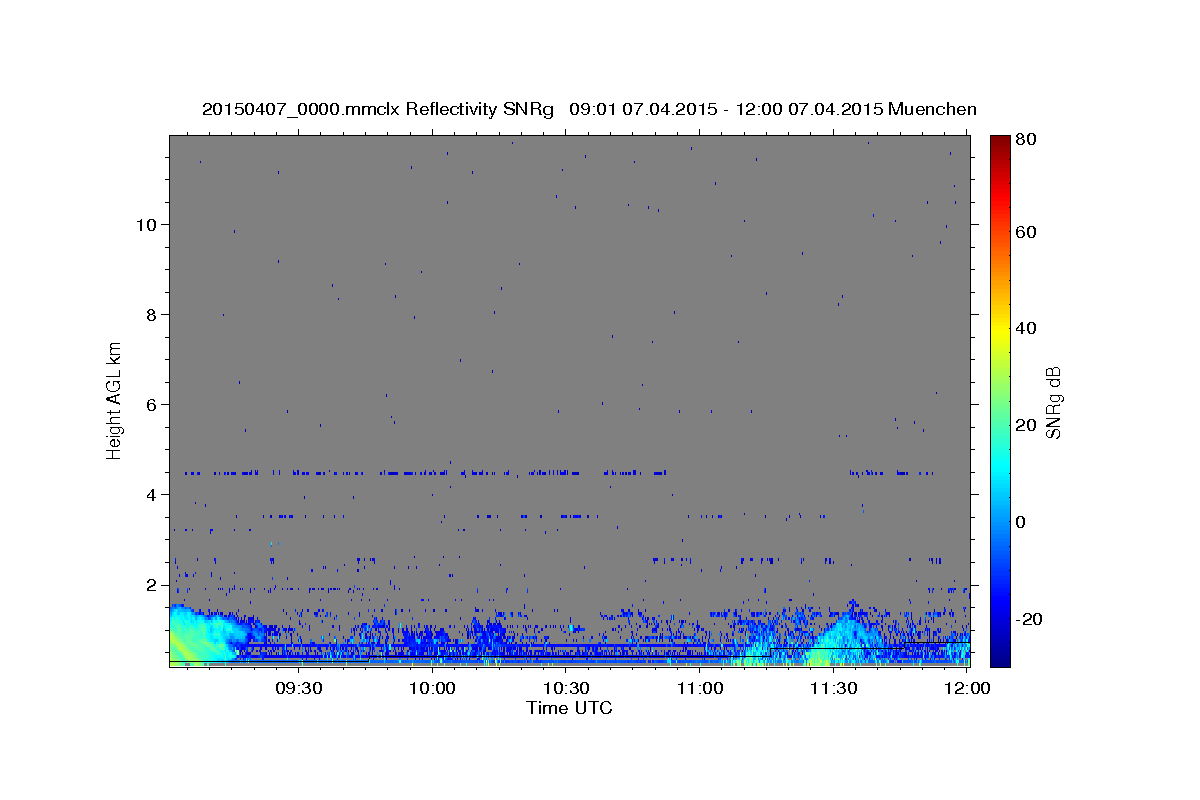Viewport: 1200px width, 800px height.
Task: Pick the yellow band of the colorbar
Action: tap(1000, 330)
